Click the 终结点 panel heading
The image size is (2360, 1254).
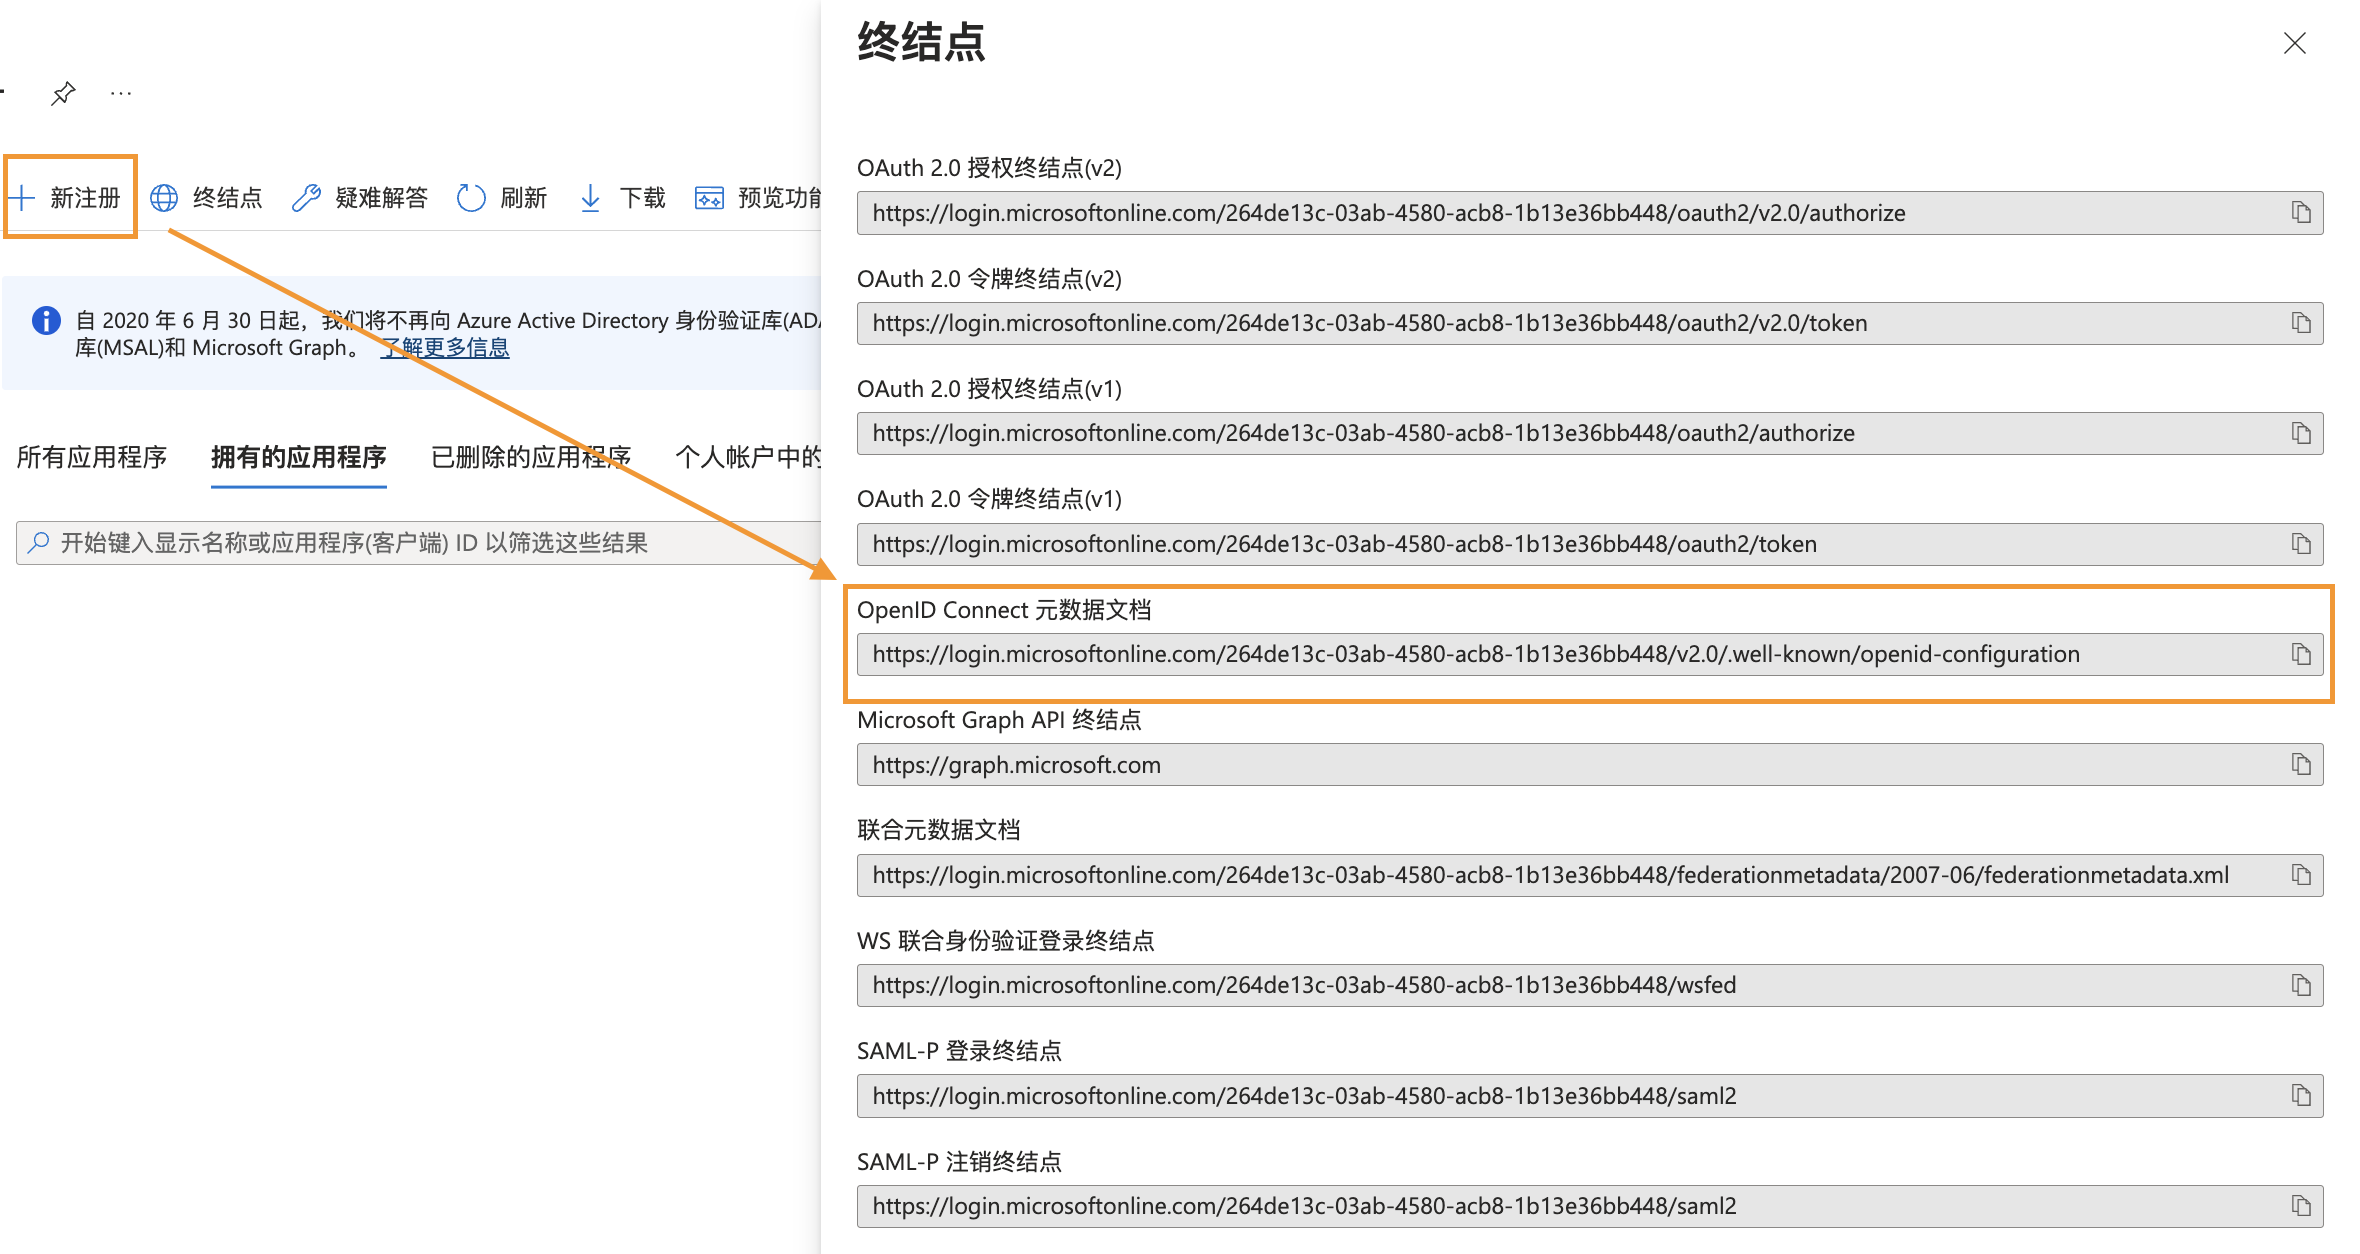coord(921,43)
